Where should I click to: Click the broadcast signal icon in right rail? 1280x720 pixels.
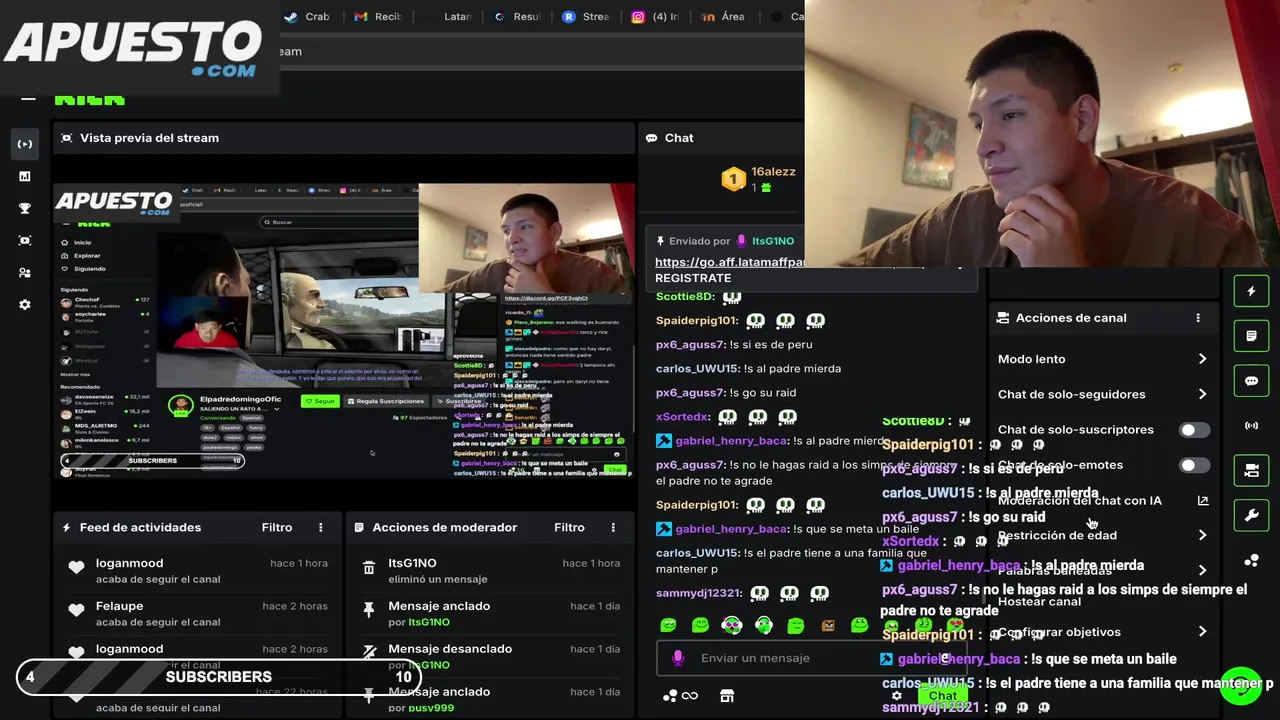coord(1251,426)
